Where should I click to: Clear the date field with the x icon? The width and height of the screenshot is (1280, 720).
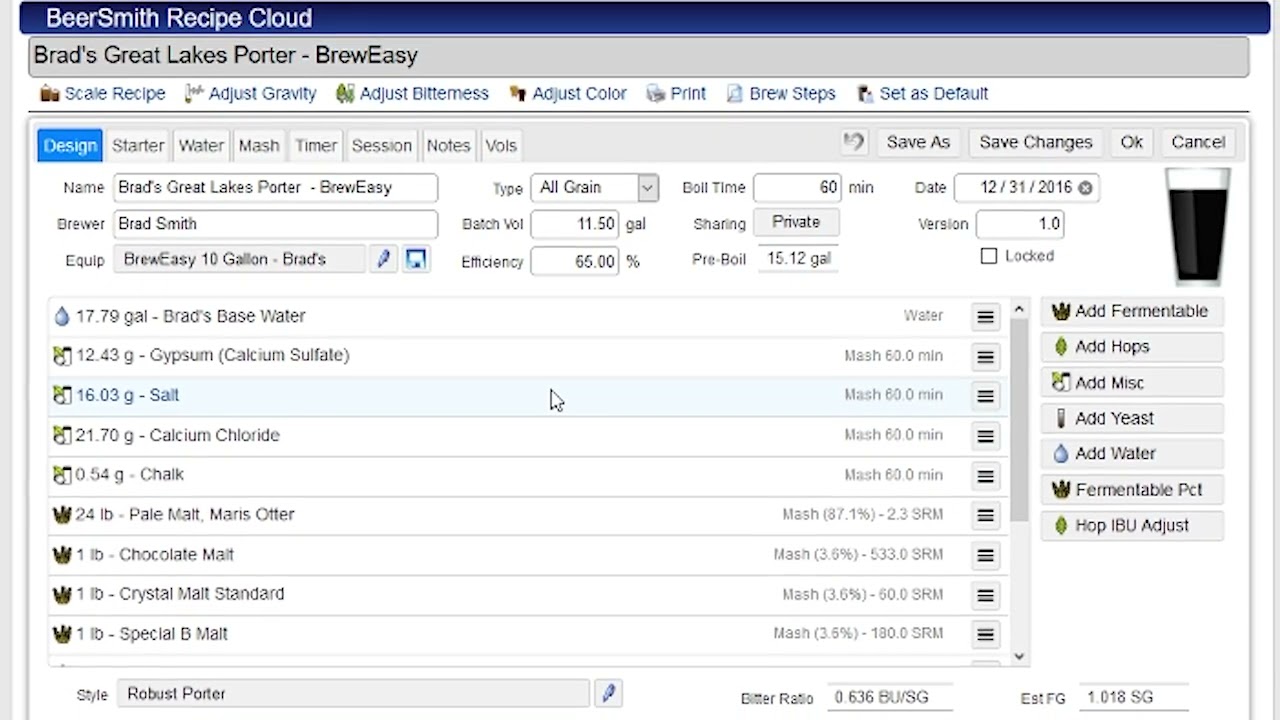click(1085, 187)
